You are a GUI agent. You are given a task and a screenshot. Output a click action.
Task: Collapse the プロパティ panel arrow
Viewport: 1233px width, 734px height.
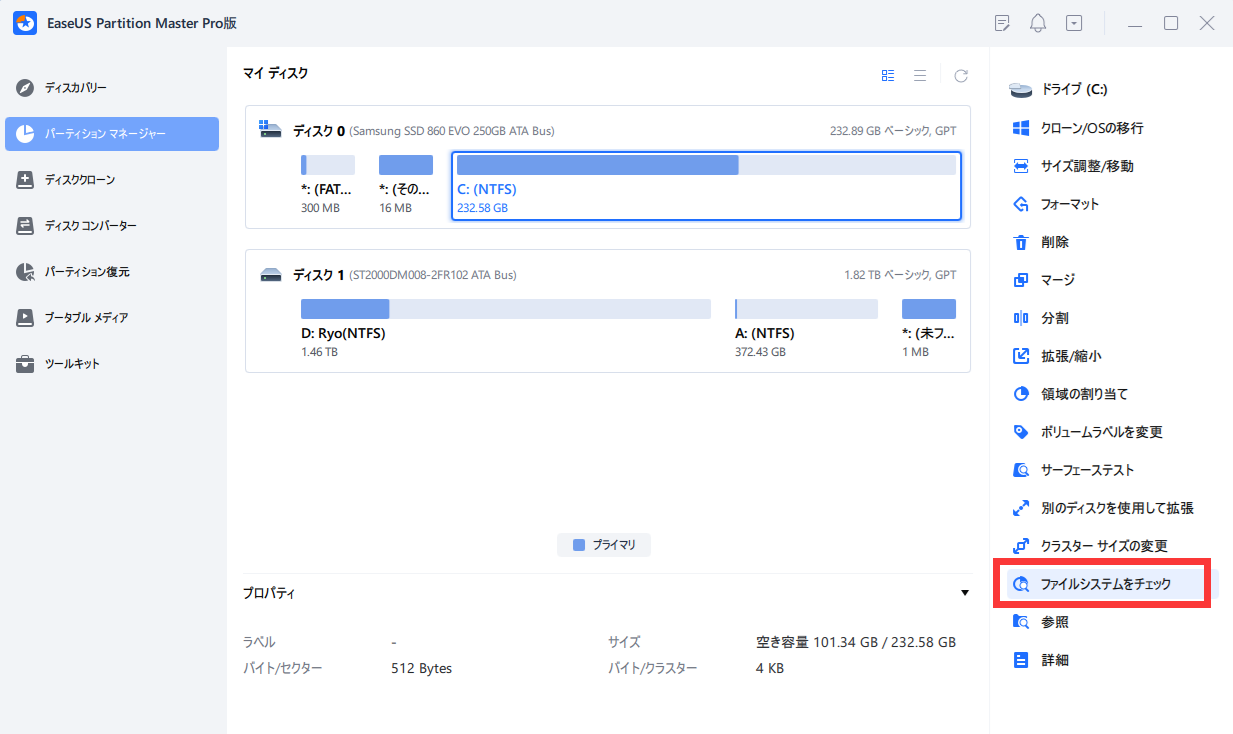(965, 593)
